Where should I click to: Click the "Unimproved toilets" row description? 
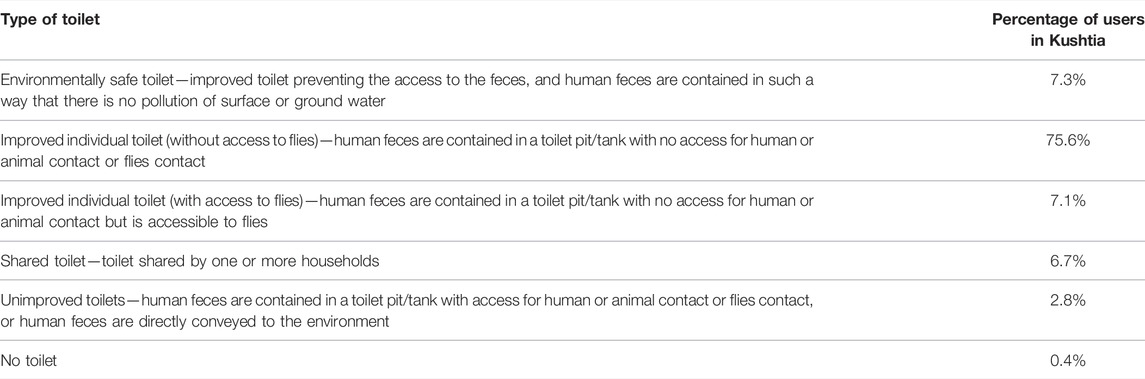point(406,311)
